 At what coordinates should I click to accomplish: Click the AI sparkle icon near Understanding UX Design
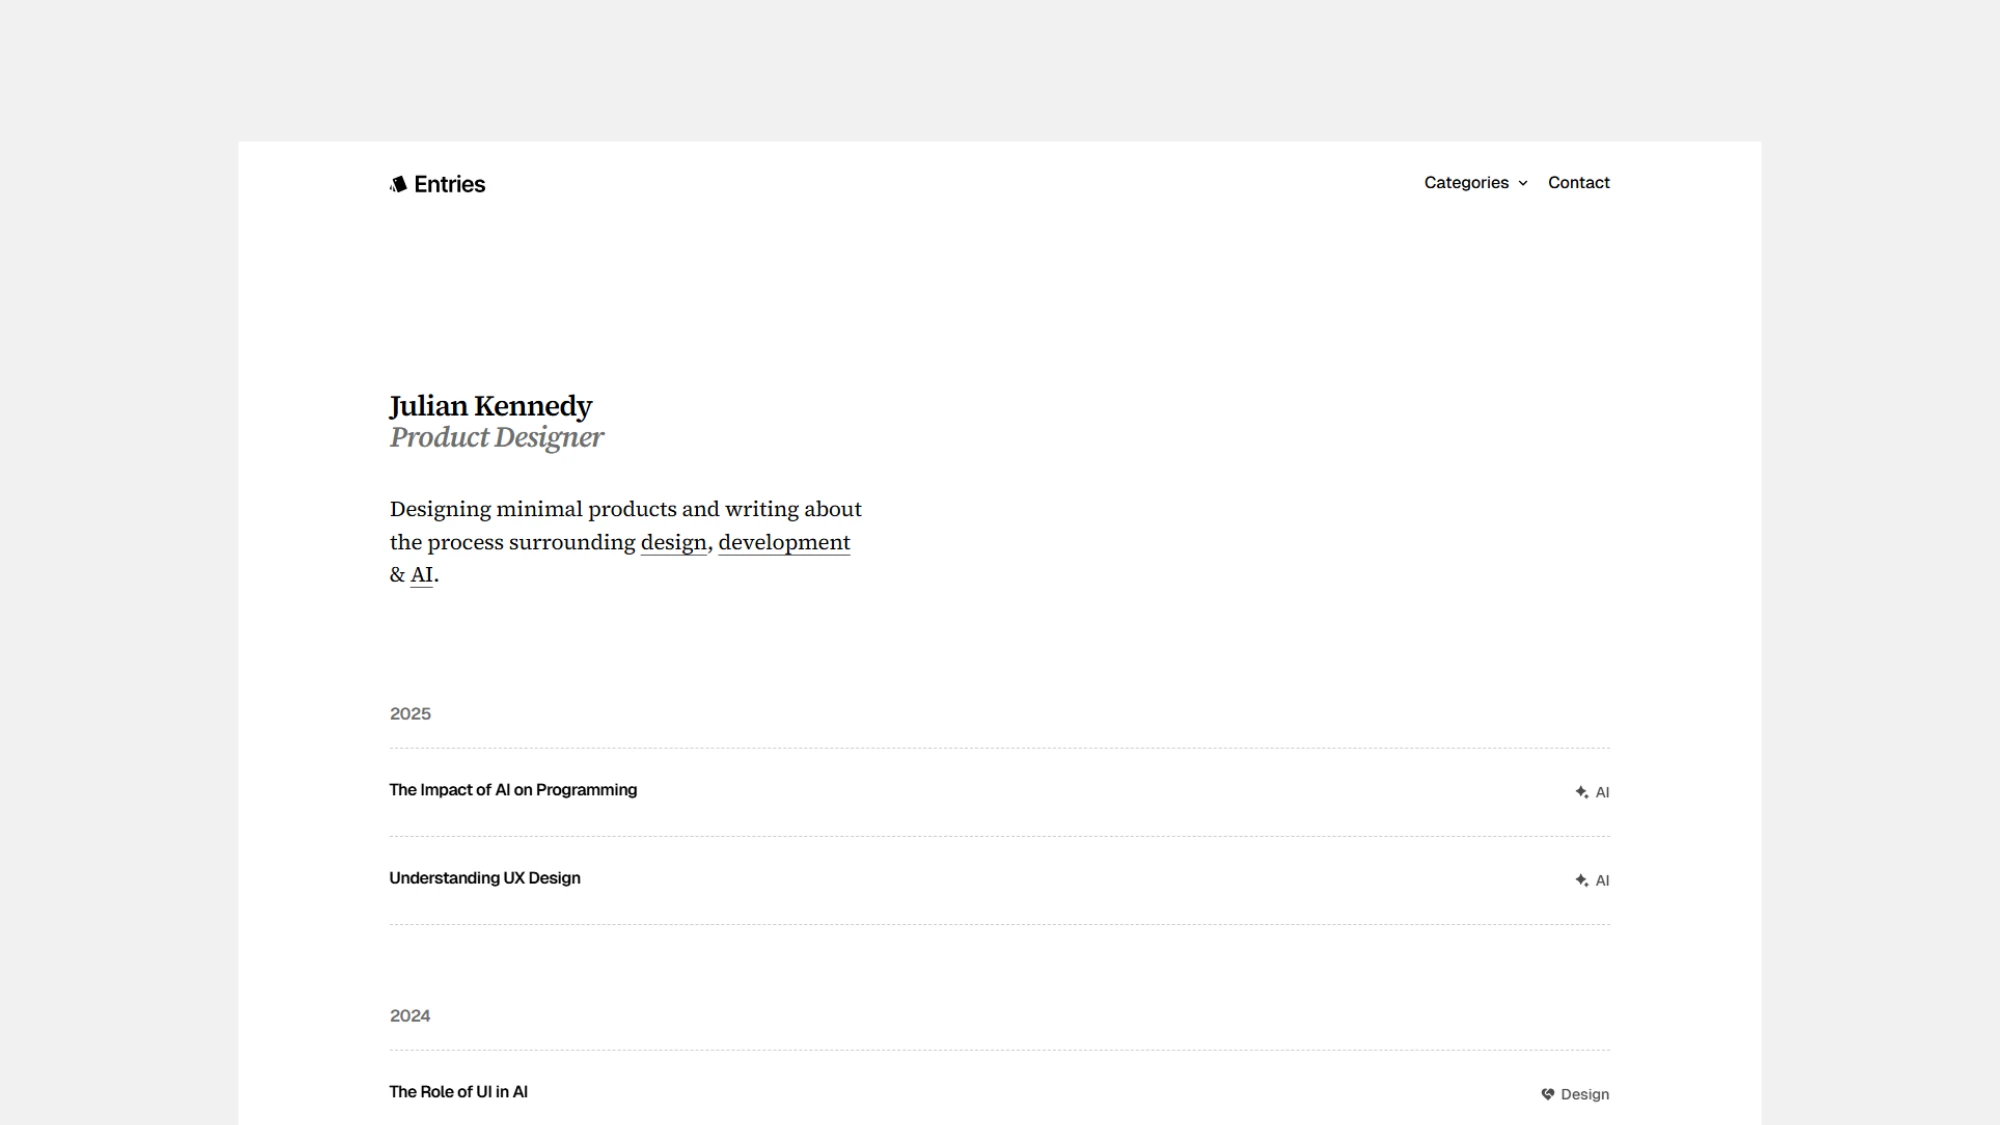[1581, 880]
